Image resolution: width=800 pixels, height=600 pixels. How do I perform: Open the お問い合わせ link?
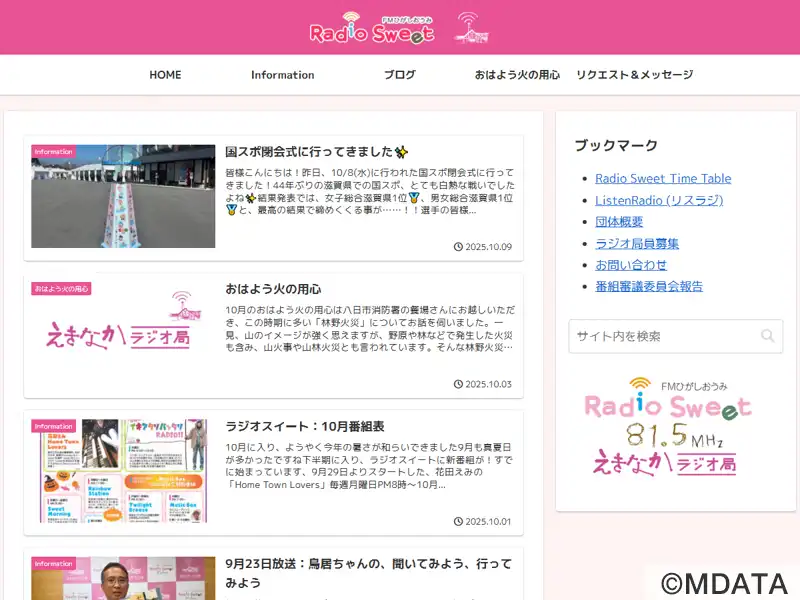pos(631,265)
